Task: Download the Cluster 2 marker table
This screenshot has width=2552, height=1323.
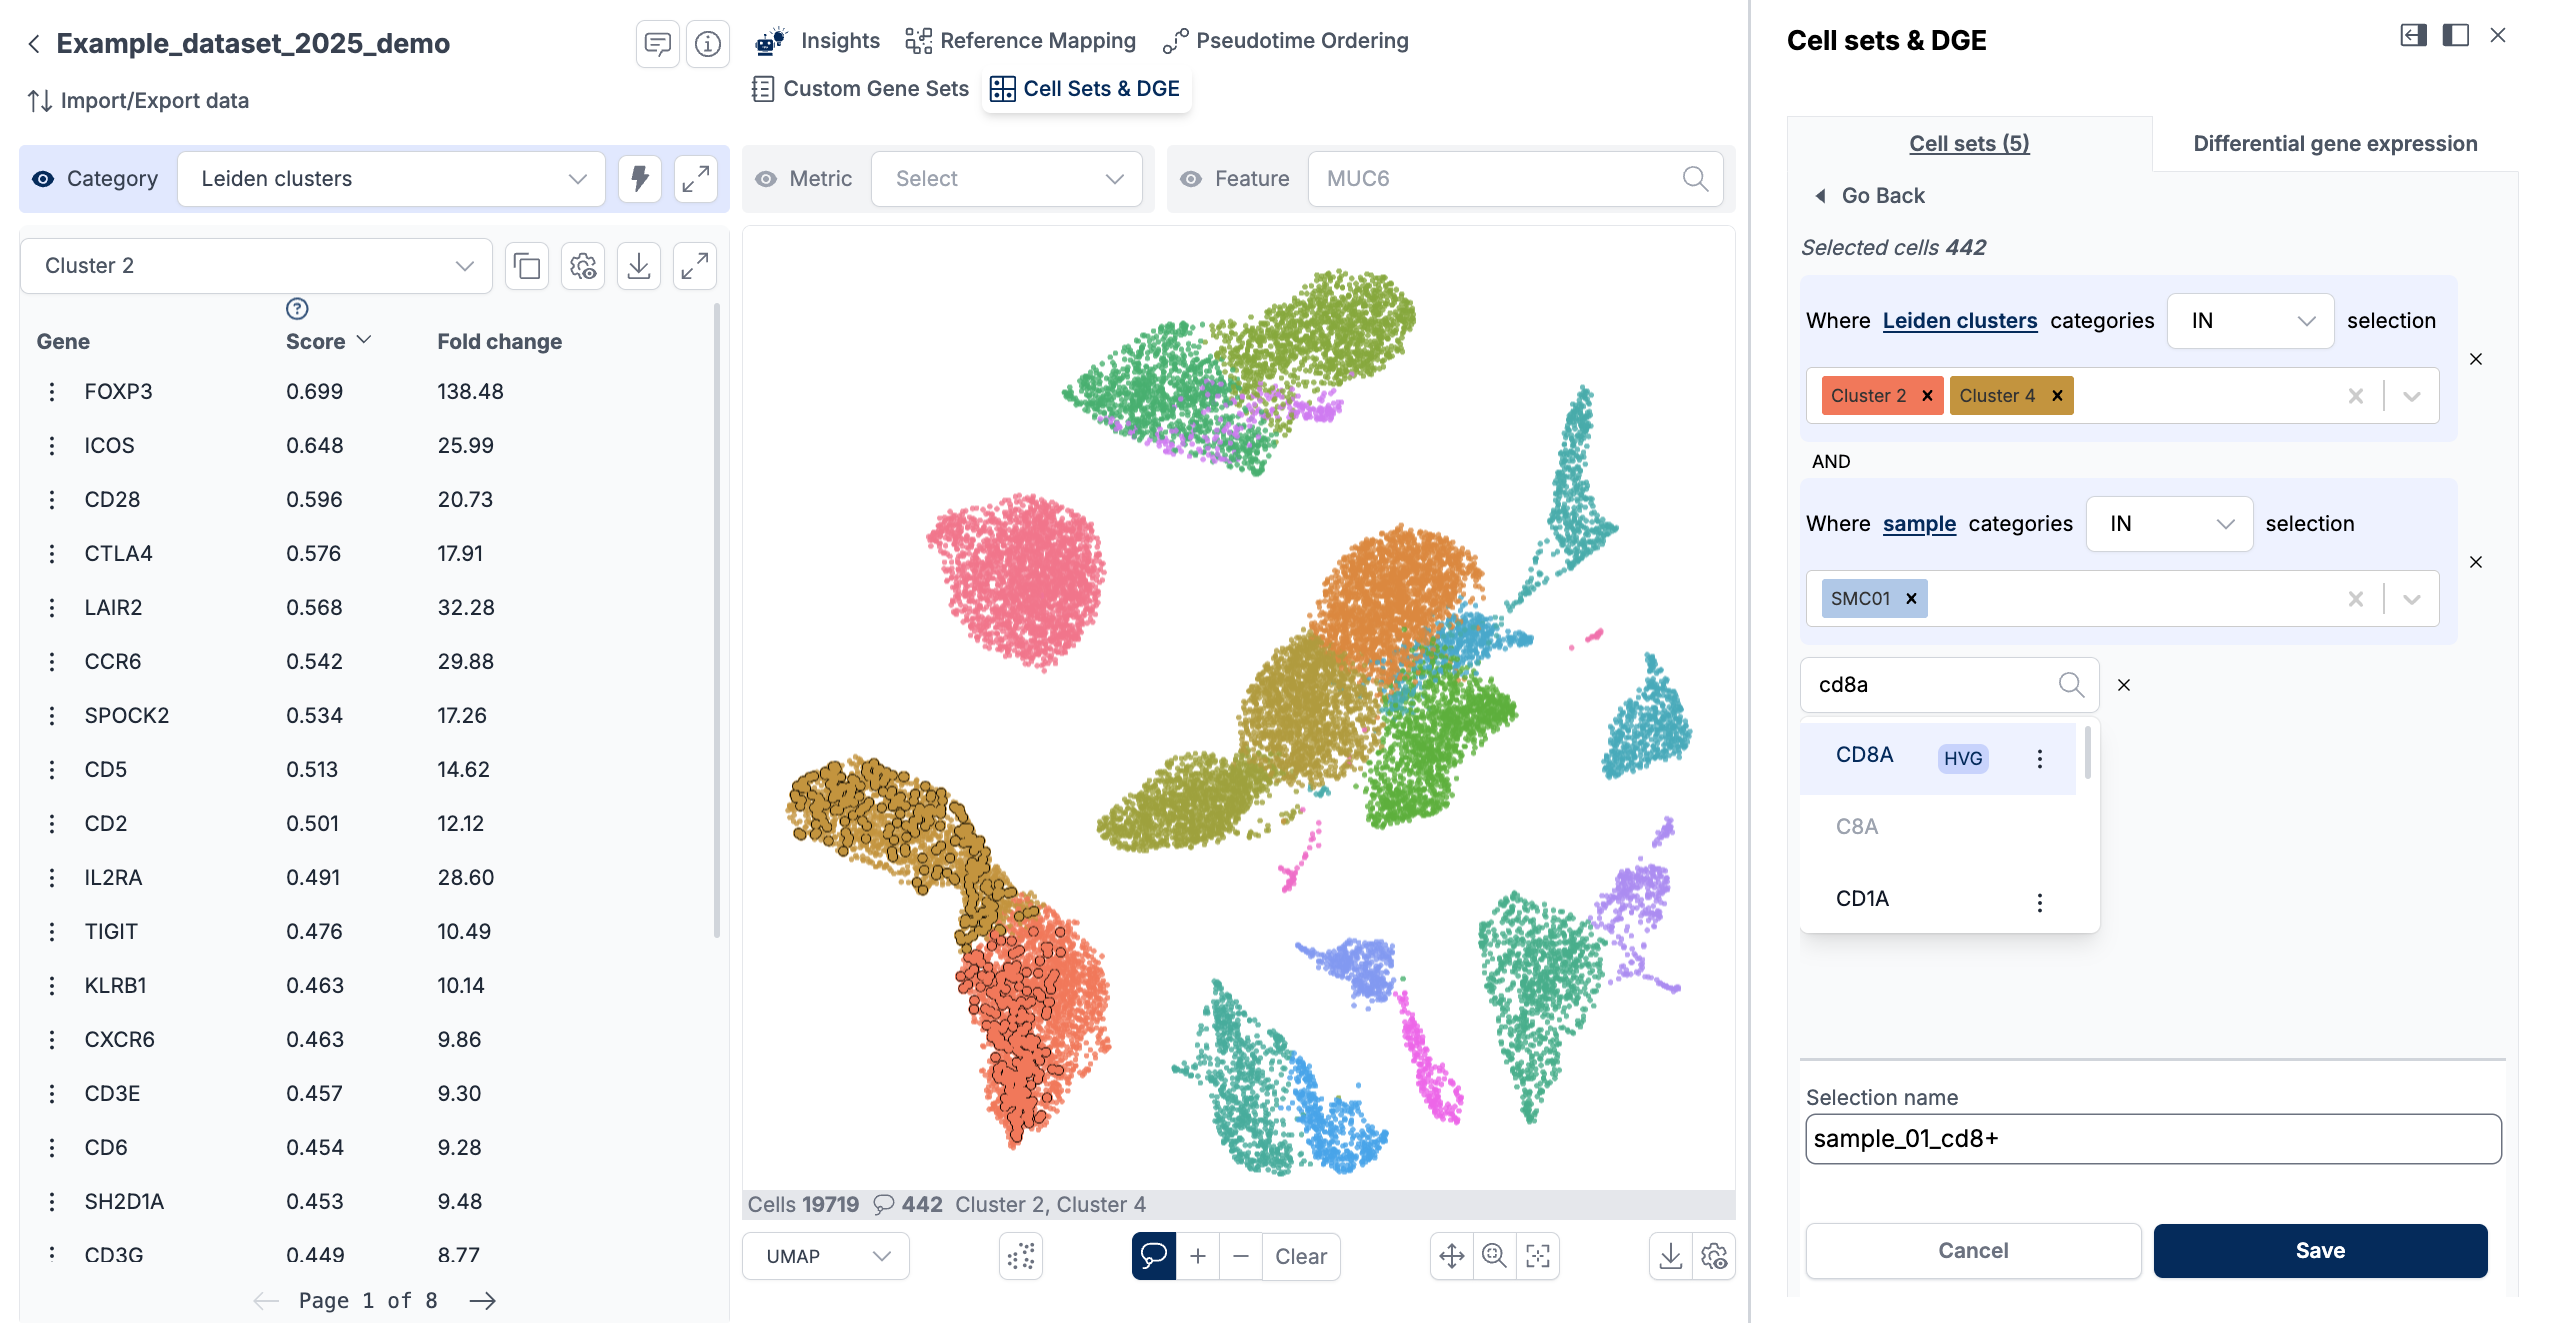Action: [639, 265]
